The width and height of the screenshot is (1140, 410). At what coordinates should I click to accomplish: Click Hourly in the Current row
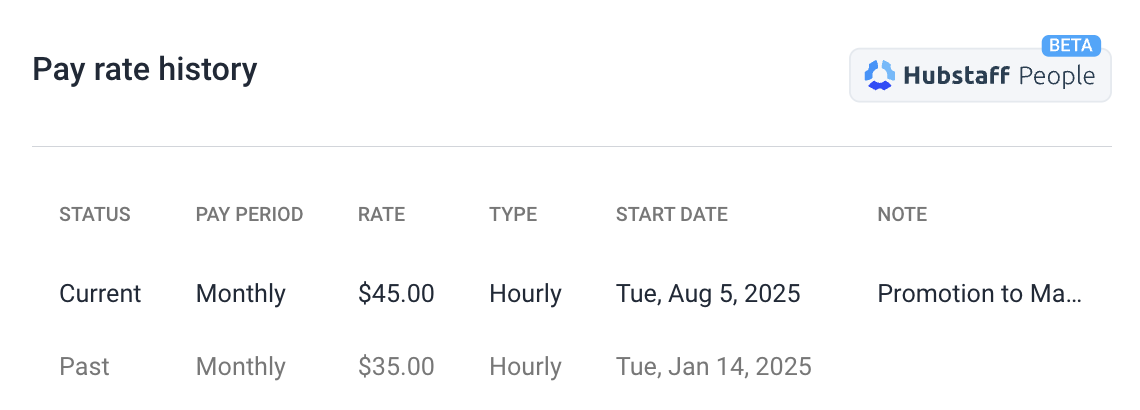click(x=526, y=294)
